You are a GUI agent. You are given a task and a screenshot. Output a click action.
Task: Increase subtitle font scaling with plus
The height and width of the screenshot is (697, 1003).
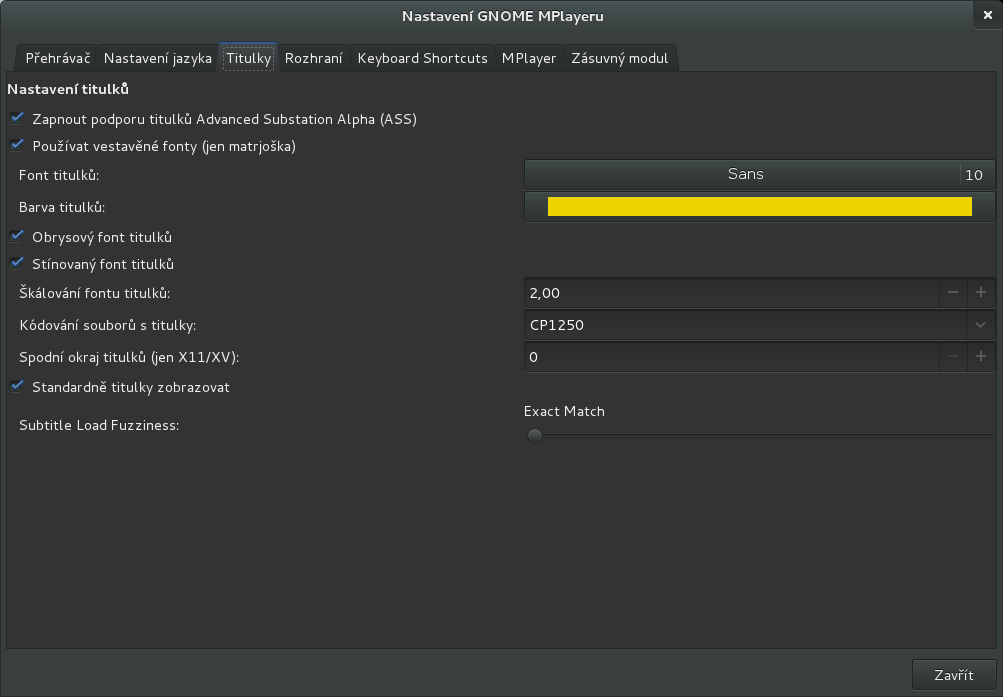coord(981,293)
